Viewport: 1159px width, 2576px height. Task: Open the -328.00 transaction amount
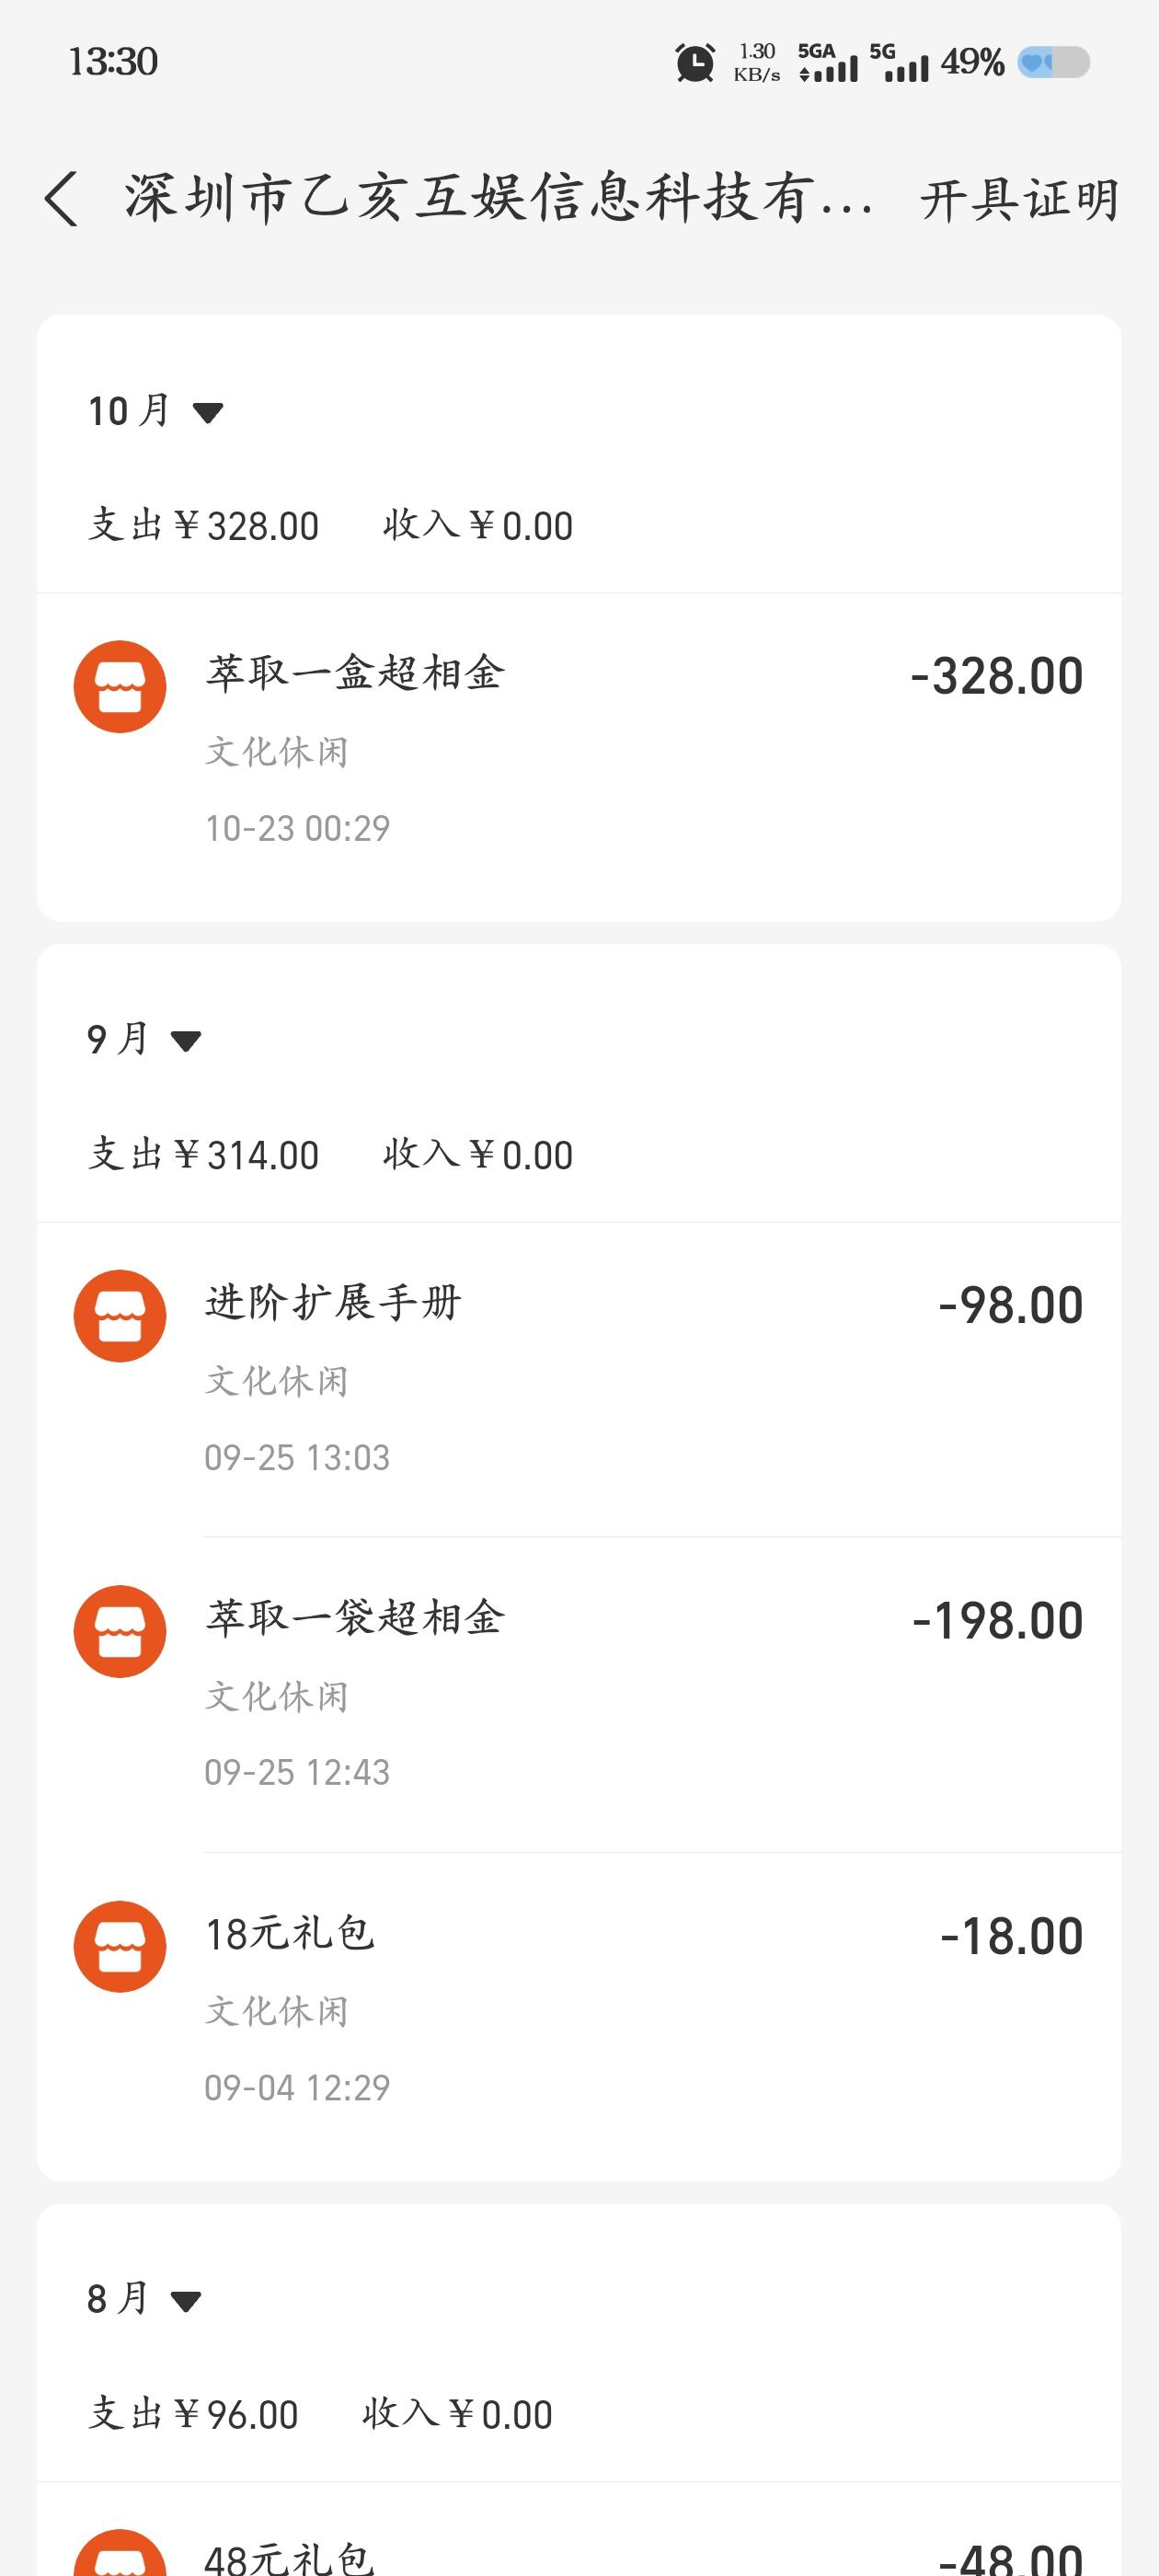996,677
